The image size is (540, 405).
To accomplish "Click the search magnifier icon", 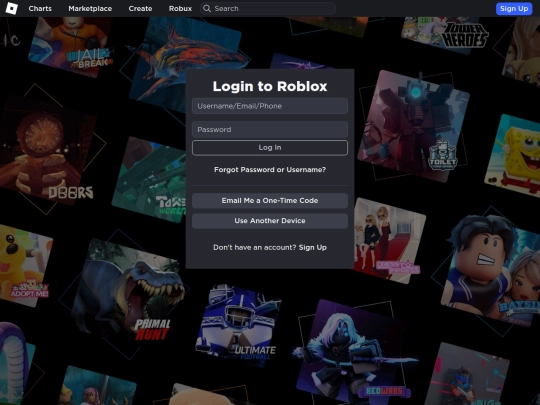I will 207,9.
